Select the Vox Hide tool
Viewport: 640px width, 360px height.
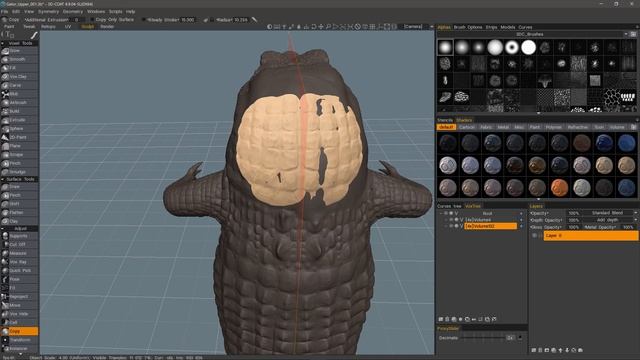[x=20, y=313]
